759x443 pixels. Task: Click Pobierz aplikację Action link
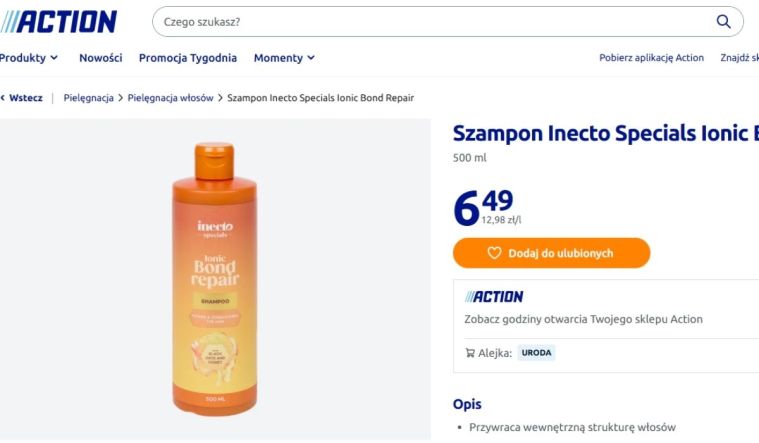tap(651, 58)
